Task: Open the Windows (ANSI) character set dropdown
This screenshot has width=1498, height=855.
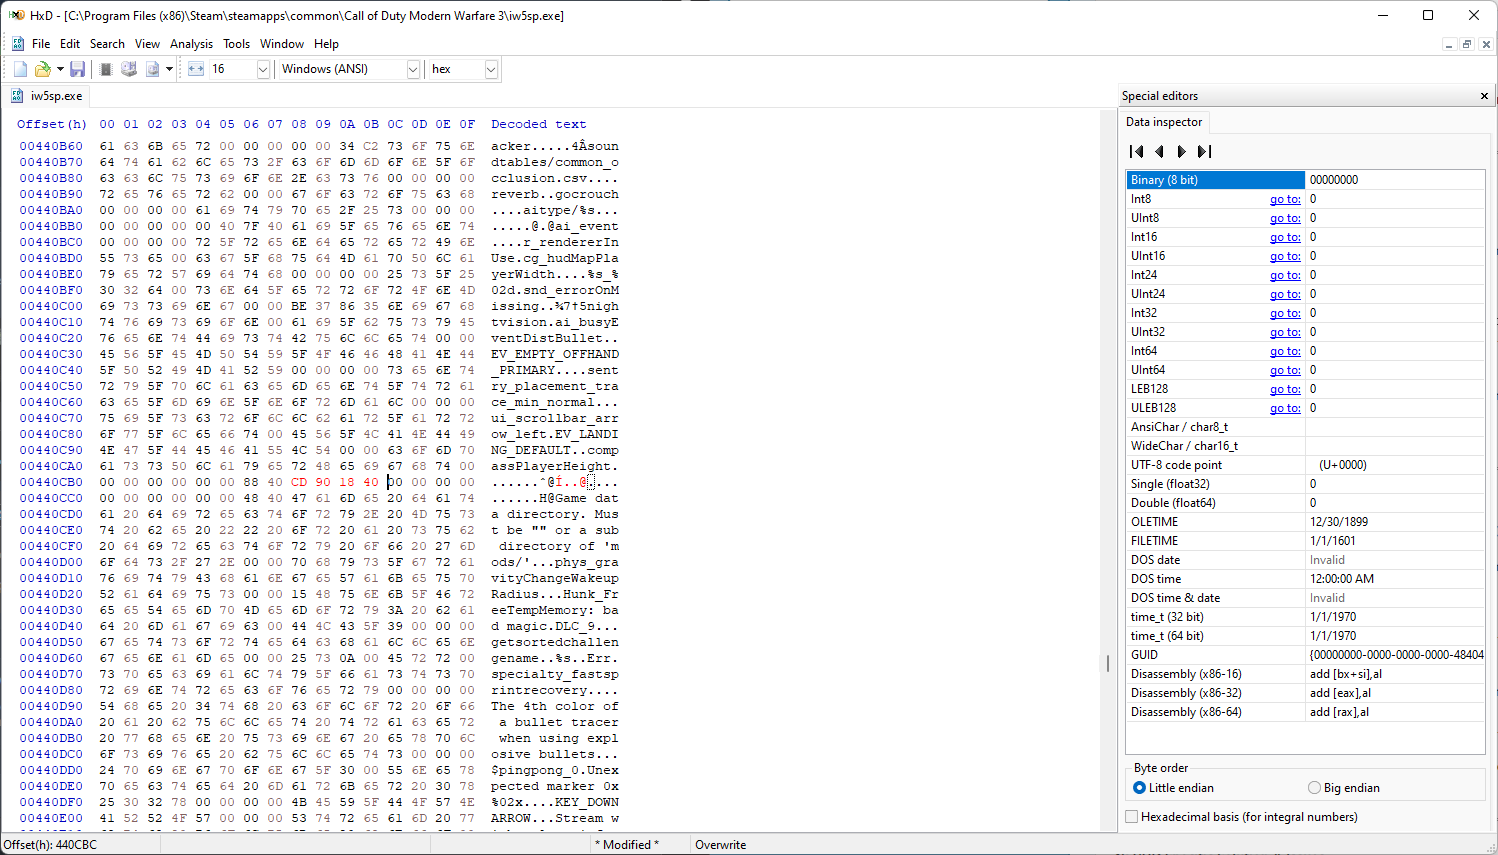Action: pyautogui.click(x=413, y=69)
